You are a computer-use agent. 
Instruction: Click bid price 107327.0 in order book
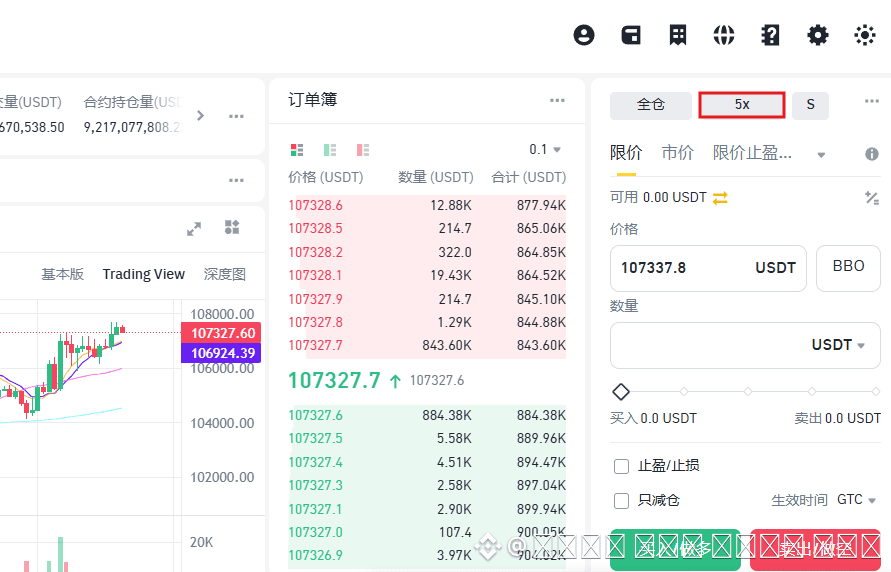coord(315,532)
